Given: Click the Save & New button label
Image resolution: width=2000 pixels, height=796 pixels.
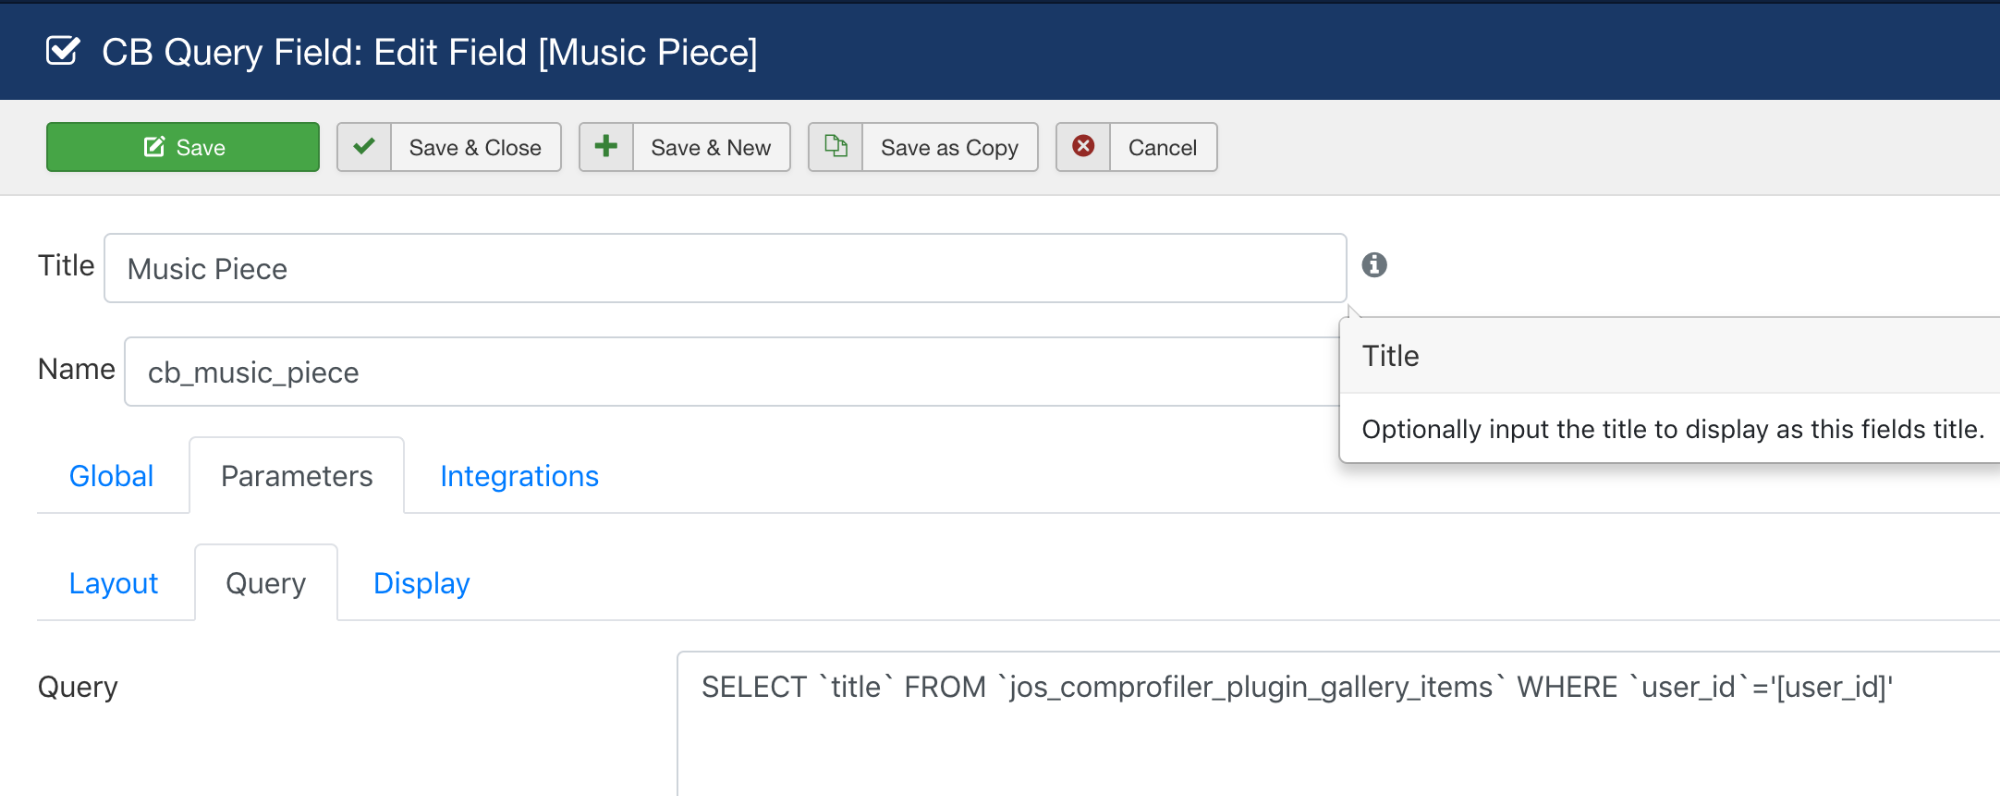Looking at the screenshot, I should tap(711, 147).
